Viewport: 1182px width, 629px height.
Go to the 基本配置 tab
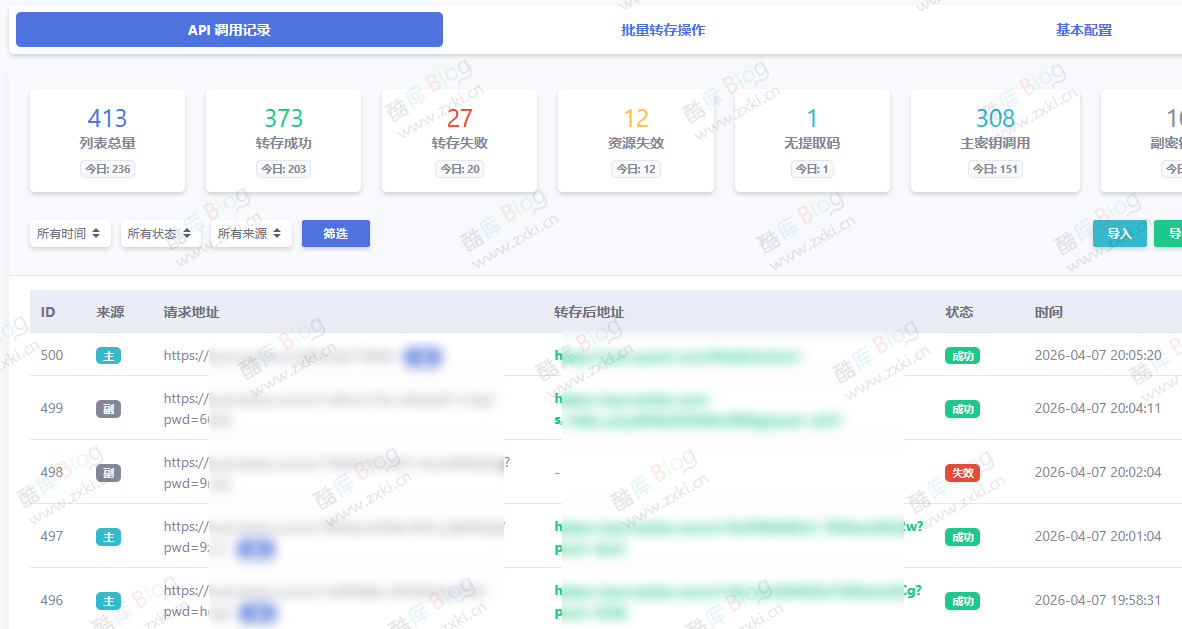(x=1083, y=30)
